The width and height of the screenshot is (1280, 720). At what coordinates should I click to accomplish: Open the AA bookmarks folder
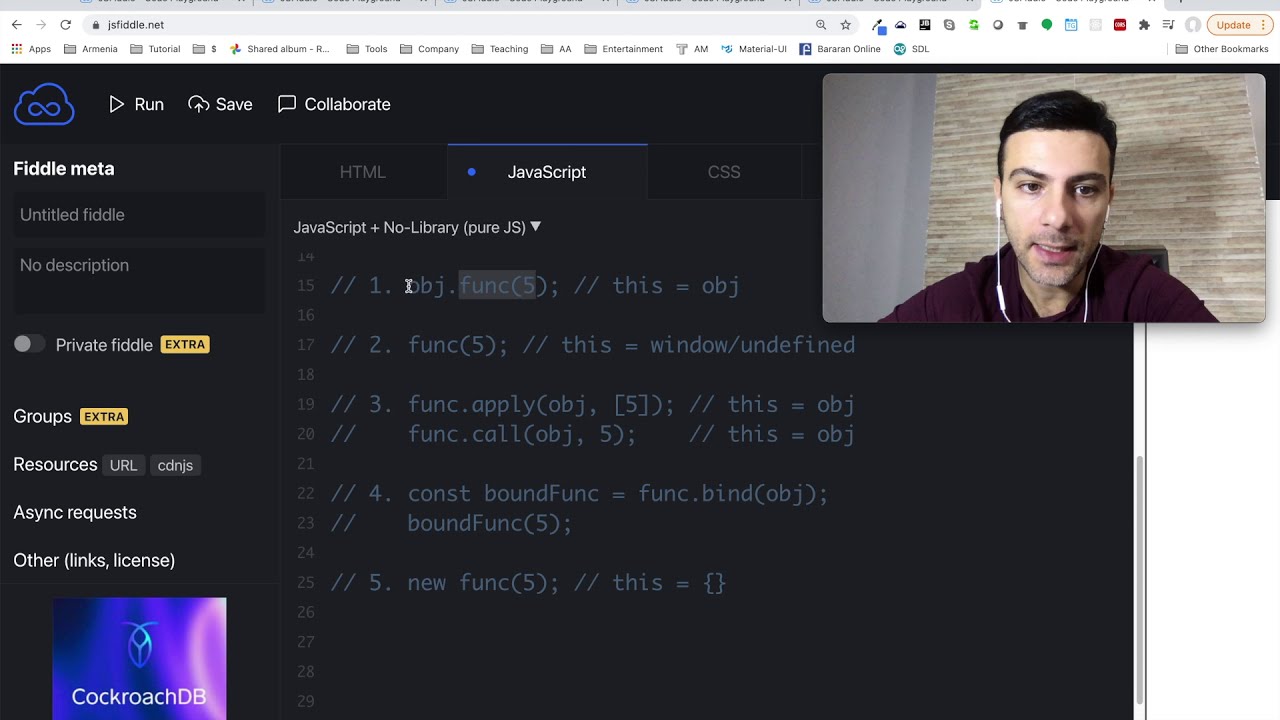(555, 49)
